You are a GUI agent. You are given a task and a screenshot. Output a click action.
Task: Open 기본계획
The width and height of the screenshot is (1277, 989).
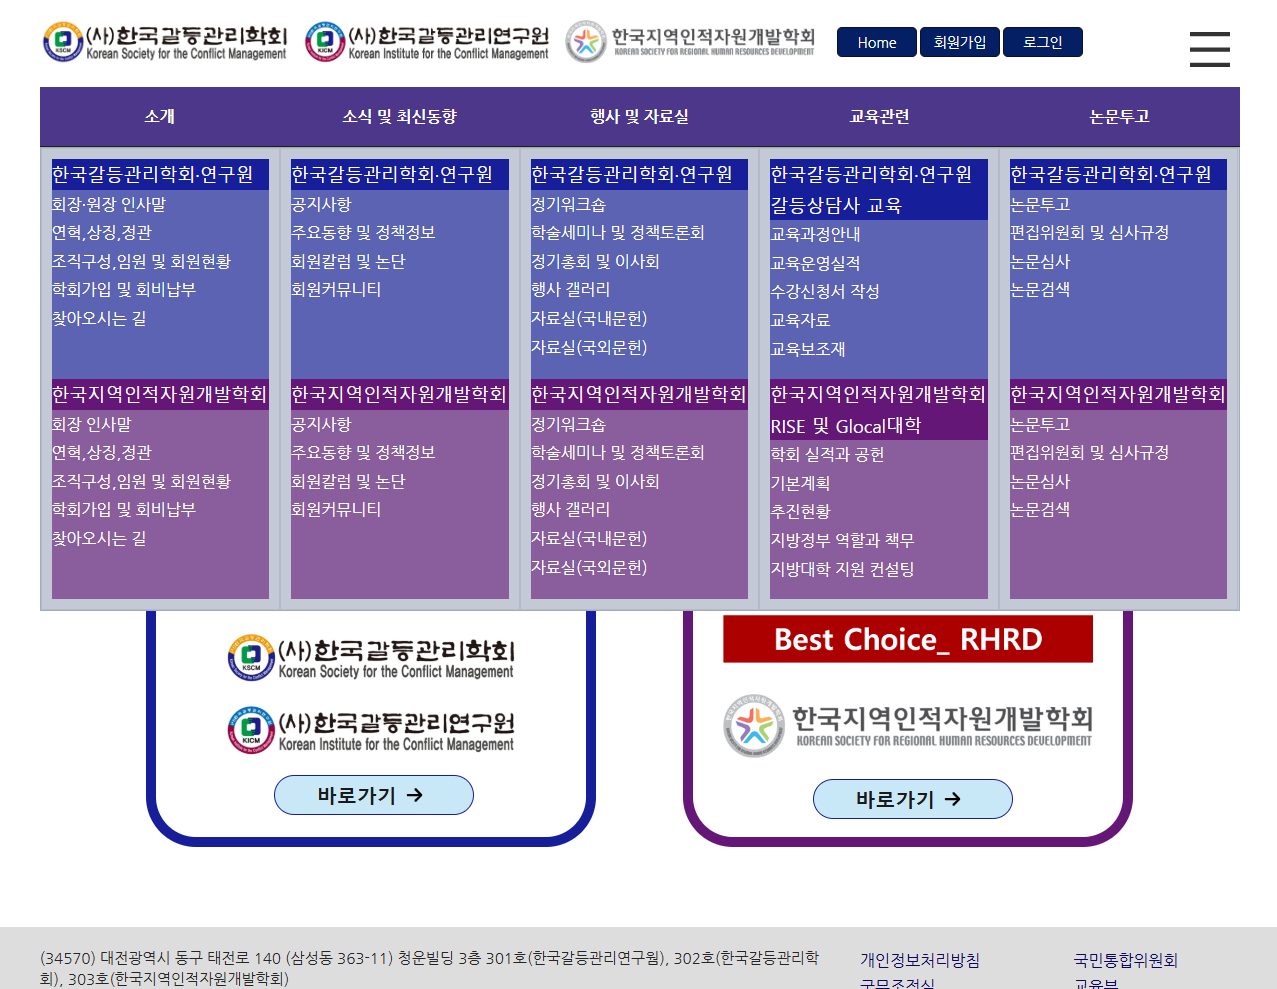[800, 483]
